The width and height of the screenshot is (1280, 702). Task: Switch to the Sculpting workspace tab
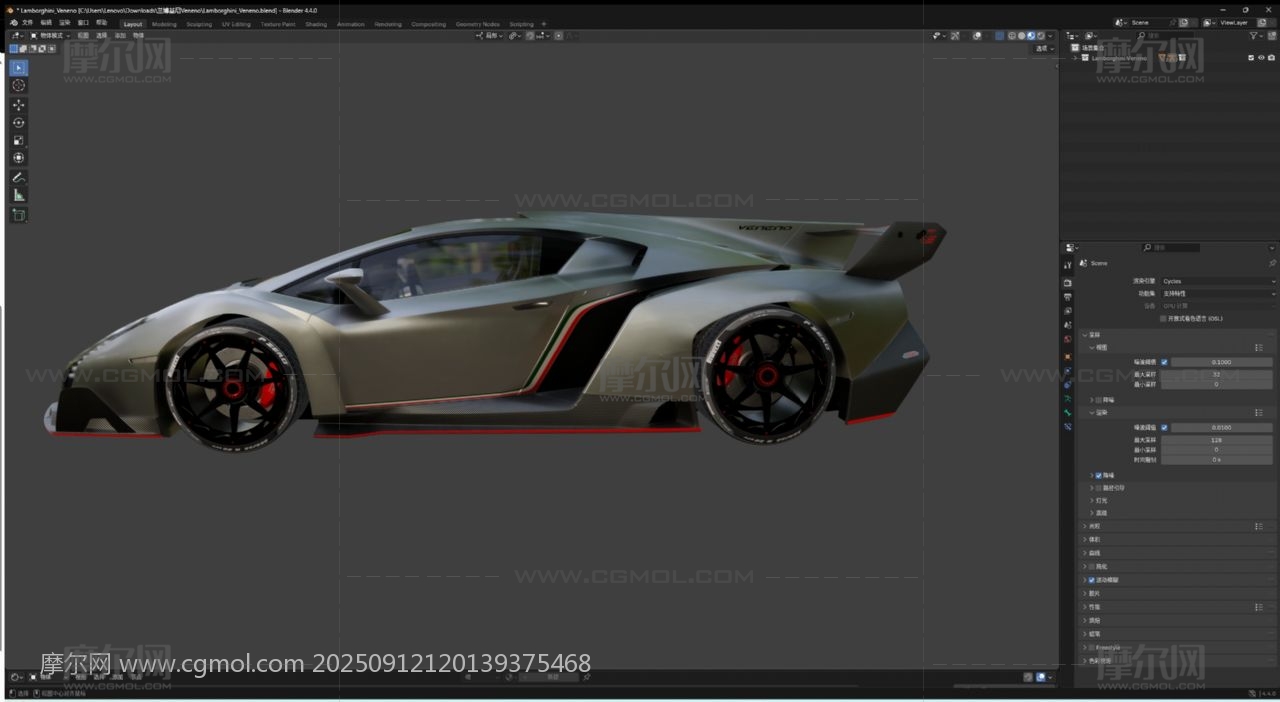pyautogui.click(x=199, y=24)
